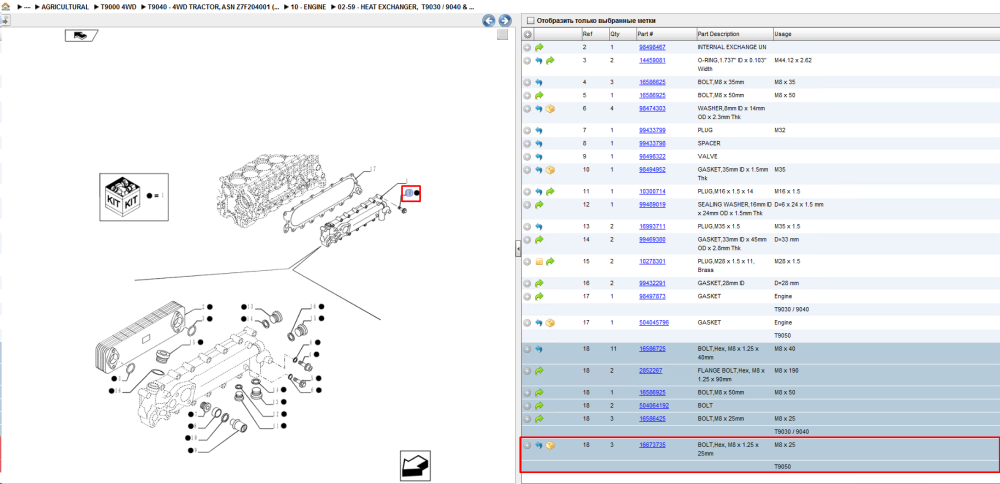Click blue arrow icon on PLUG M35 row
The height and width of the screenshot is (484, 1000).
[x=539, y=226]
